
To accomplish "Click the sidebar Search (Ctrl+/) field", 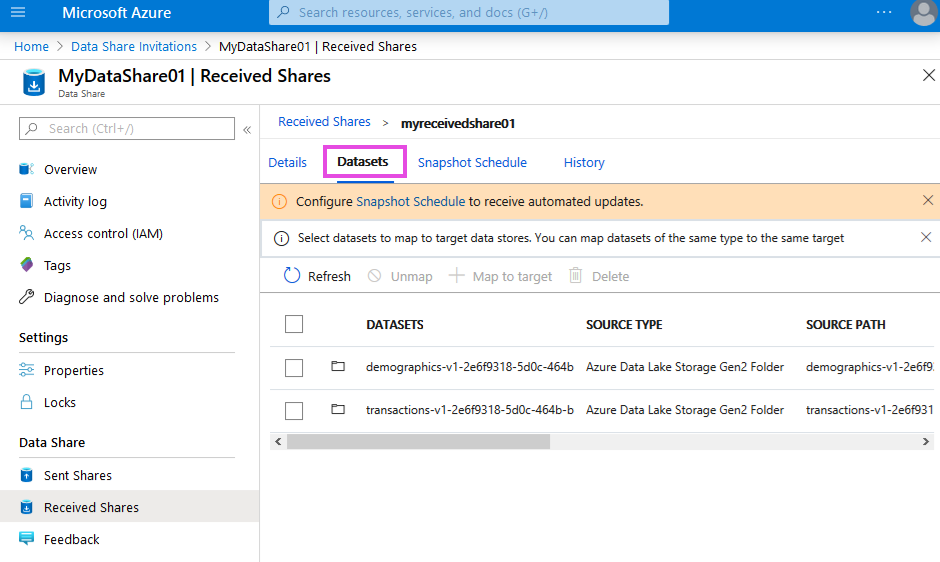I will (x=127, y=128).
